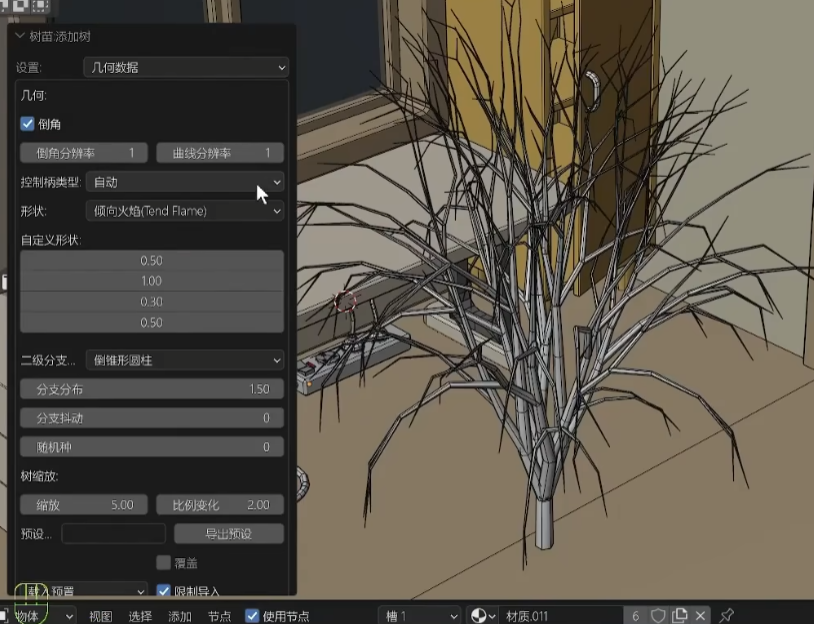Toggle the 使用节点 checkbox
This screenshot has width=814, height=624.
coord(253,616)
